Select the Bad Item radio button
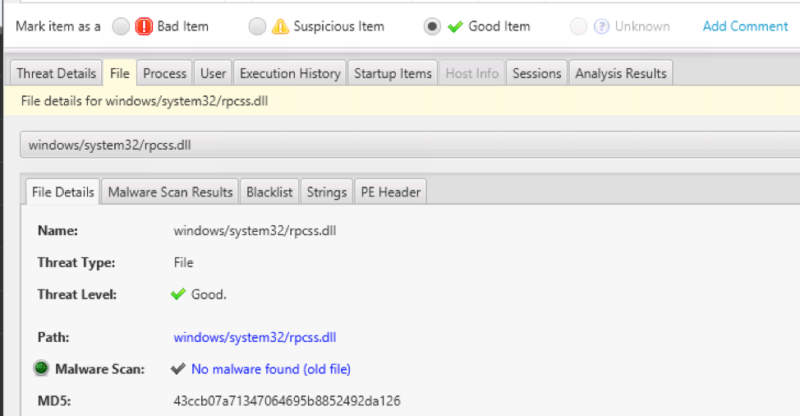Image resolution: width=800 pixels, height=416 pixels. (x=121, y=27)
